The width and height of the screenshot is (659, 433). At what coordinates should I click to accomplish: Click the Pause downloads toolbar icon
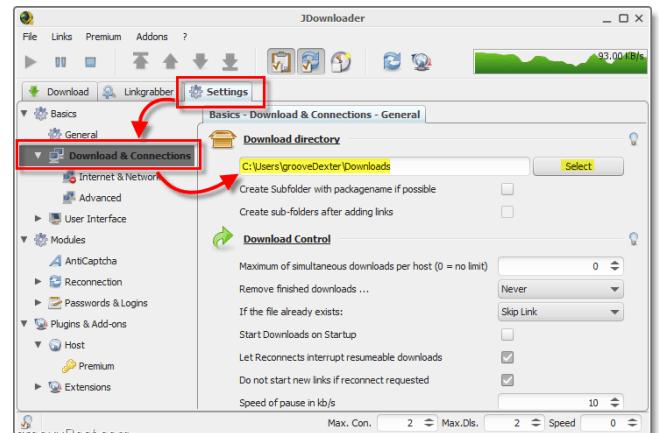(x=60, y=62)
